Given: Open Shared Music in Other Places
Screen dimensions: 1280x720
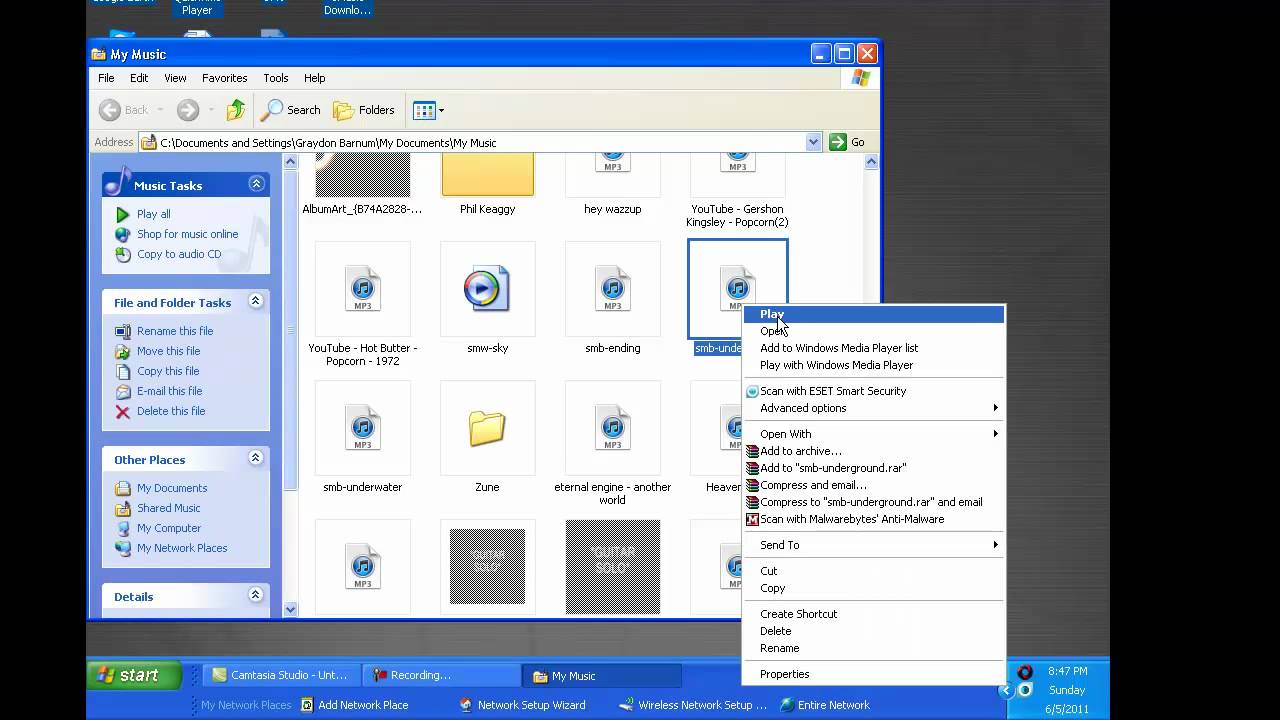Looking at the screenshot, I should [x=169, y=508].
